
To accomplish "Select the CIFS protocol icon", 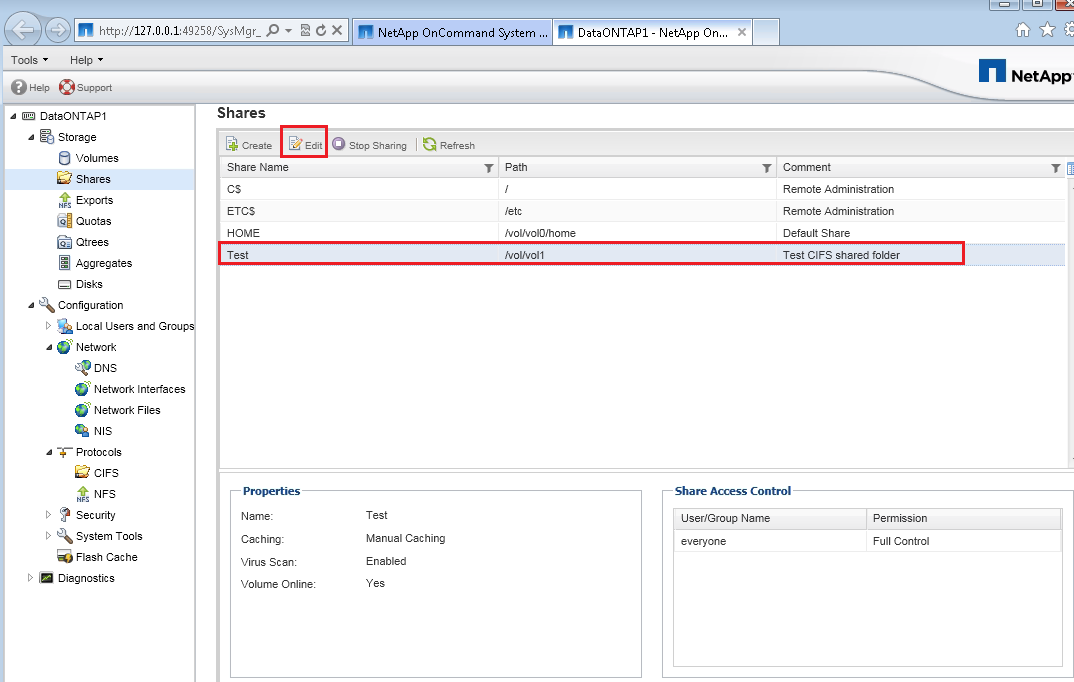I will 85,472.
